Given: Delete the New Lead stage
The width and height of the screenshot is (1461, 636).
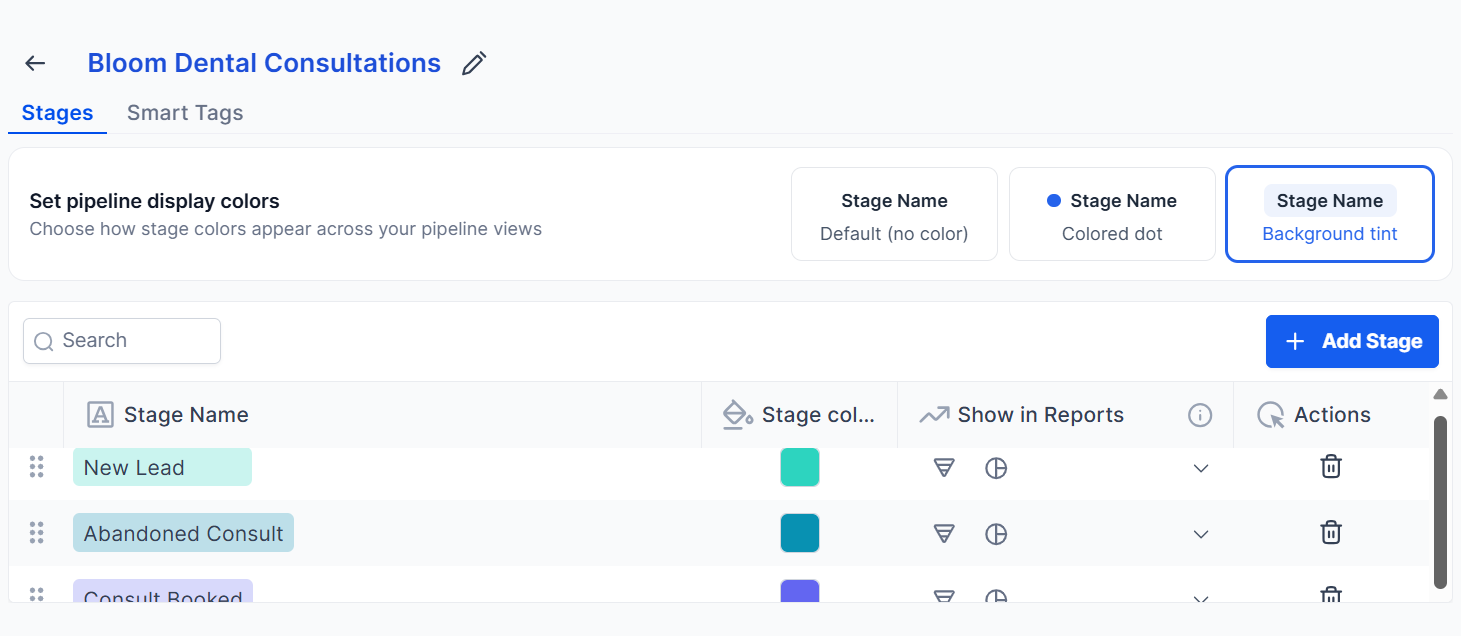Looking at the screenshot, I should [x=1331, y=466].
